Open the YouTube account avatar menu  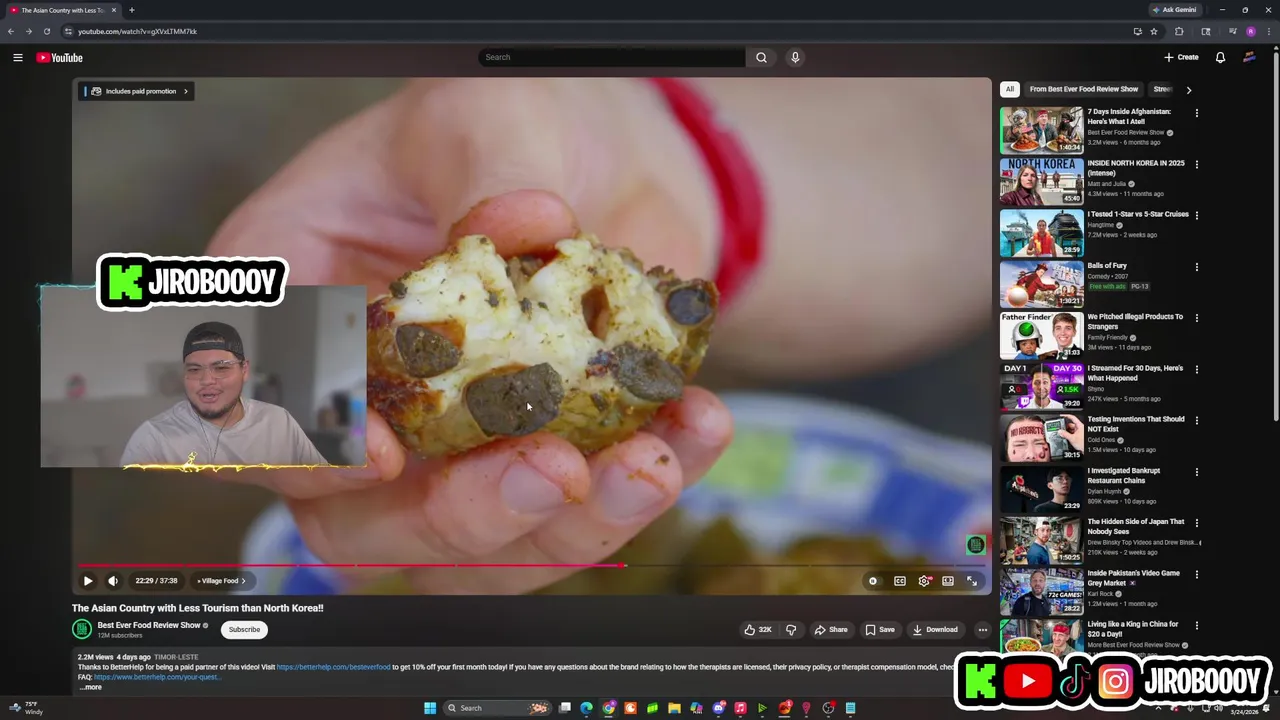(x=1249, y=57)
